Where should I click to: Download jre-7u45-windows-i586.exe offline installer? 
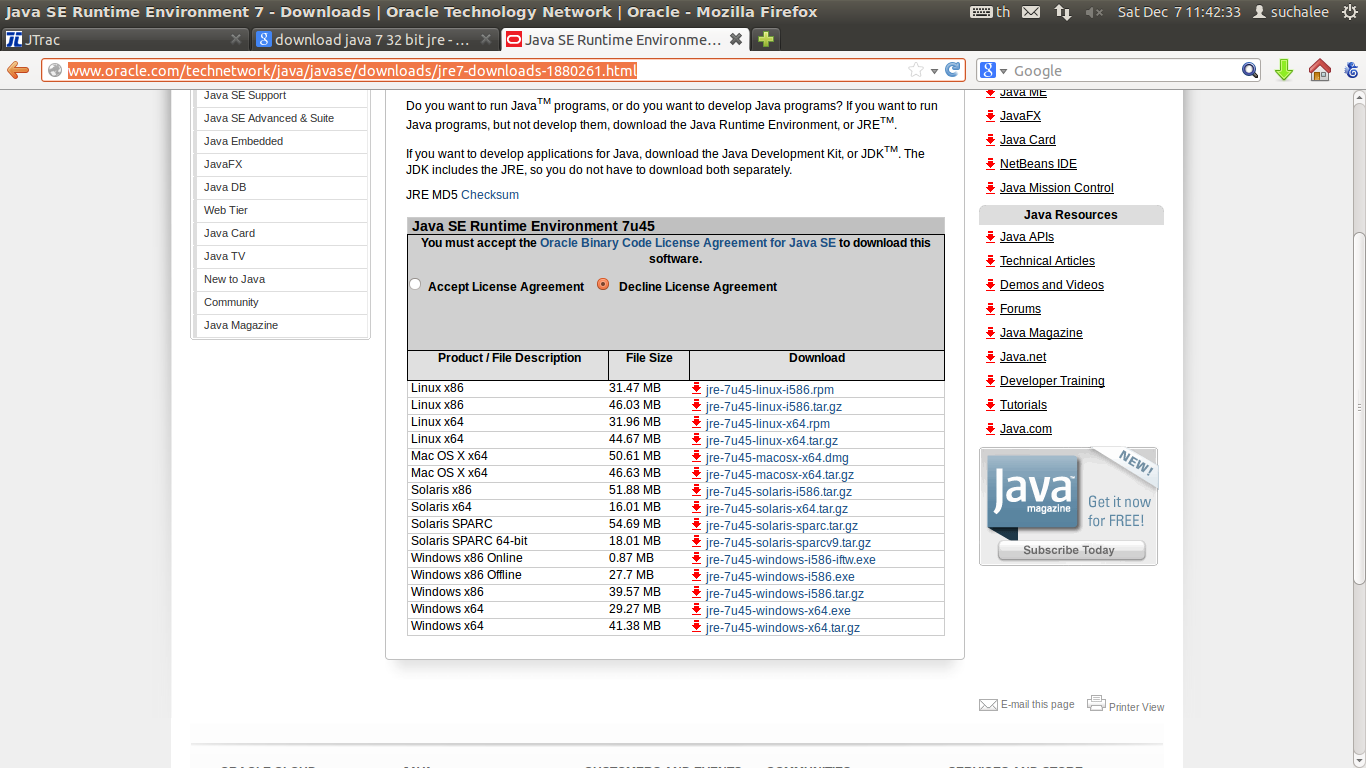(780, 577)
